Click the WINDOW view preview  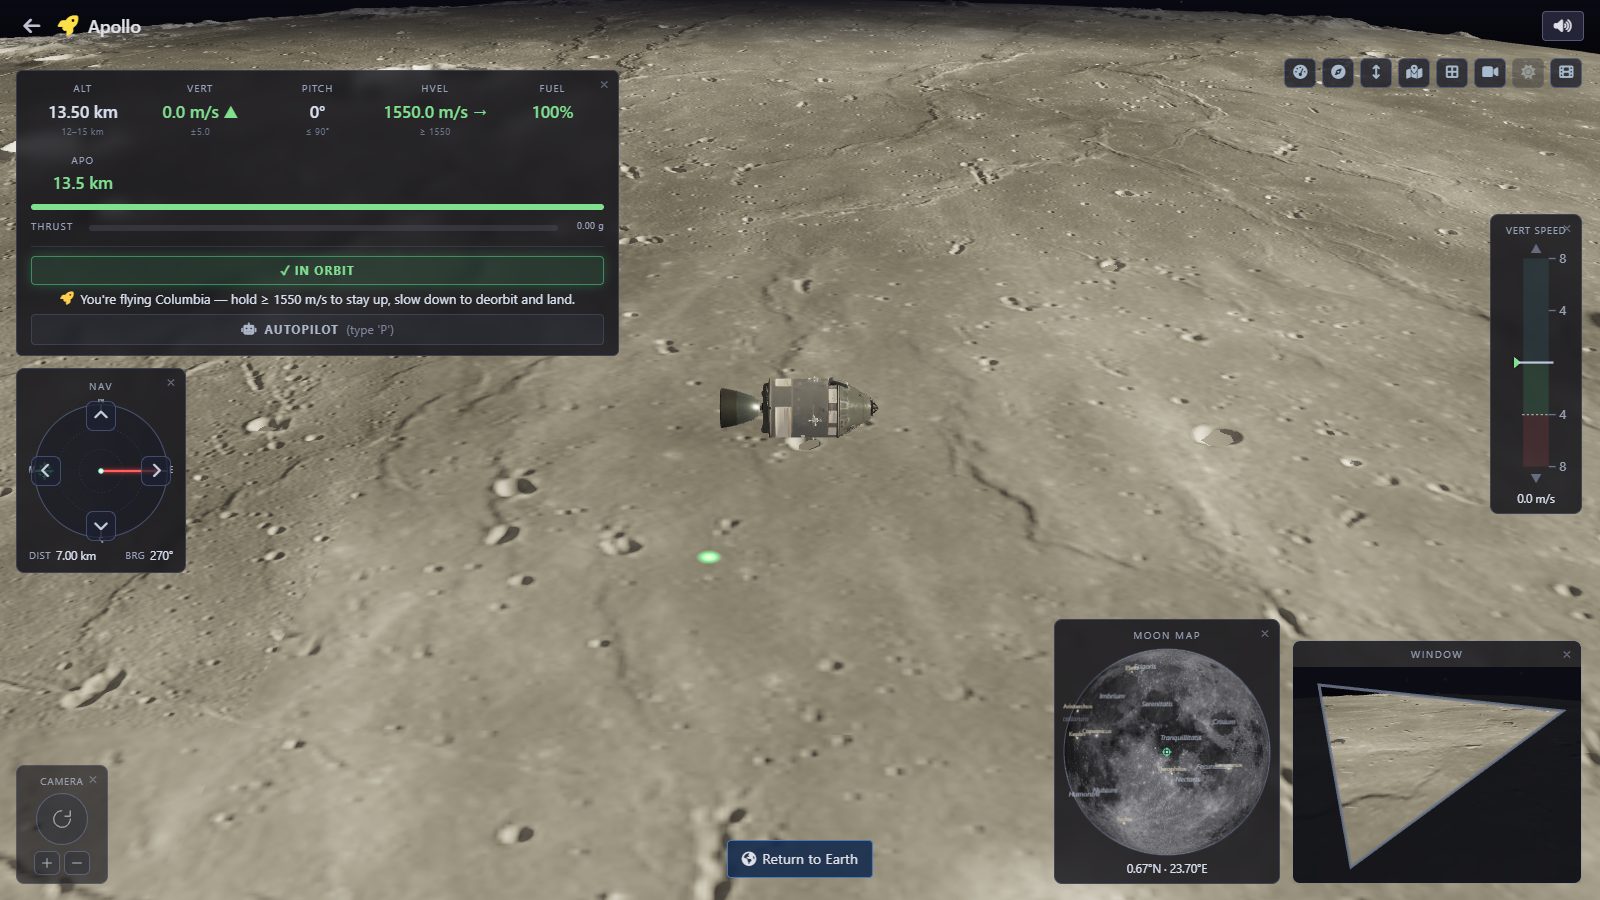tap(1437, 774)
